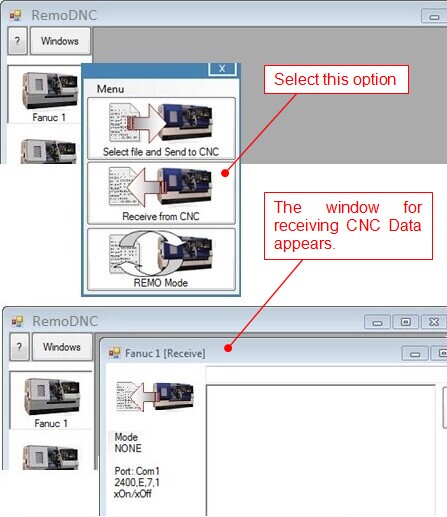The height and width of the screenshot is (517, 447).
Task: Activate REMO Mode in the menu
Action: (x=161, y=259)
